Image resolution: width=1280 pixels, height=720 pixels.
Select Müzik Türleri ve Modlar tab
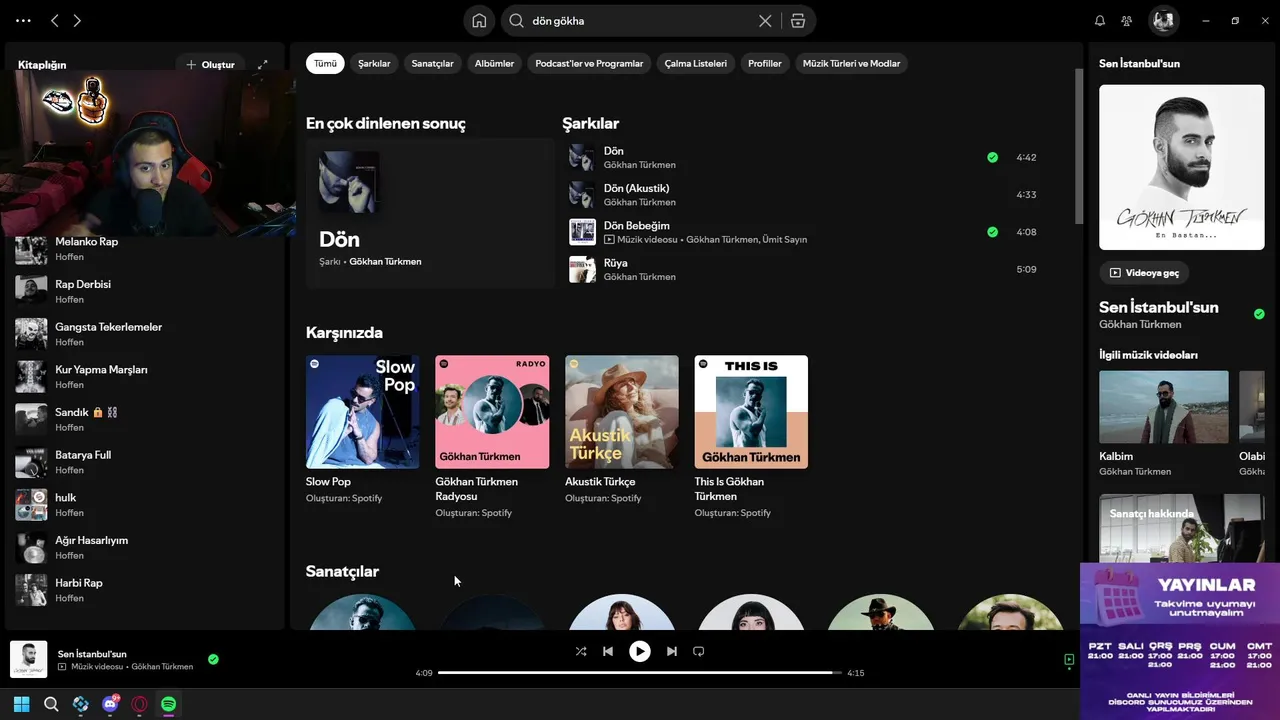coord(851,63)
